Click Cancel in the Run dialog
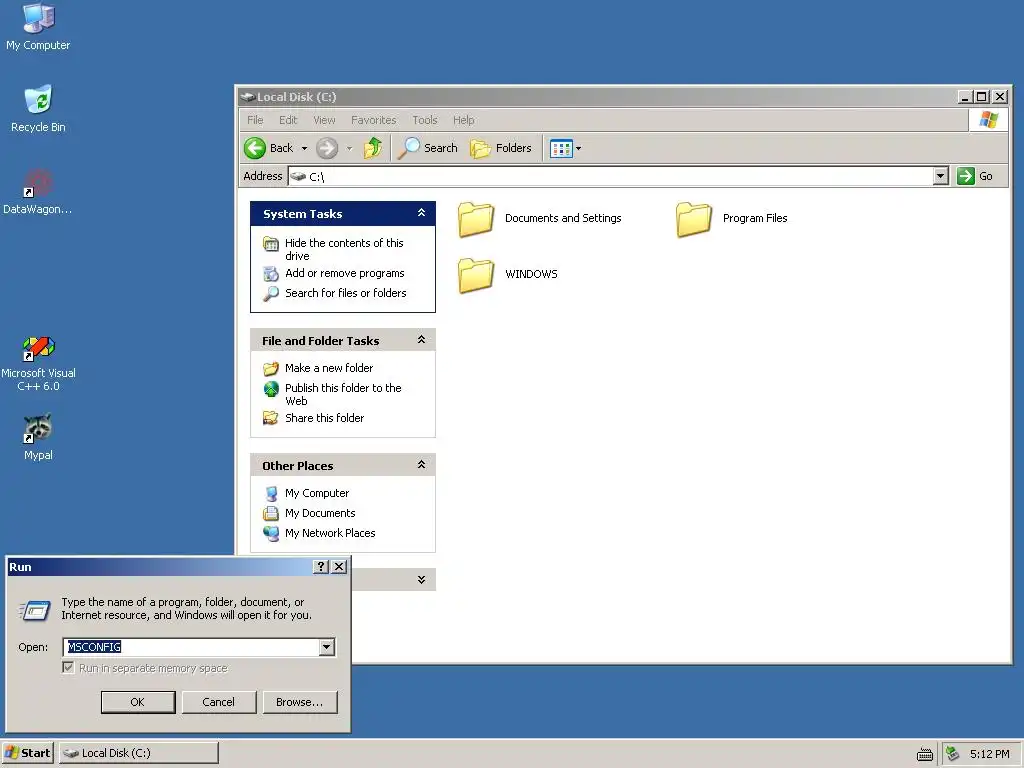 (219, 702)
